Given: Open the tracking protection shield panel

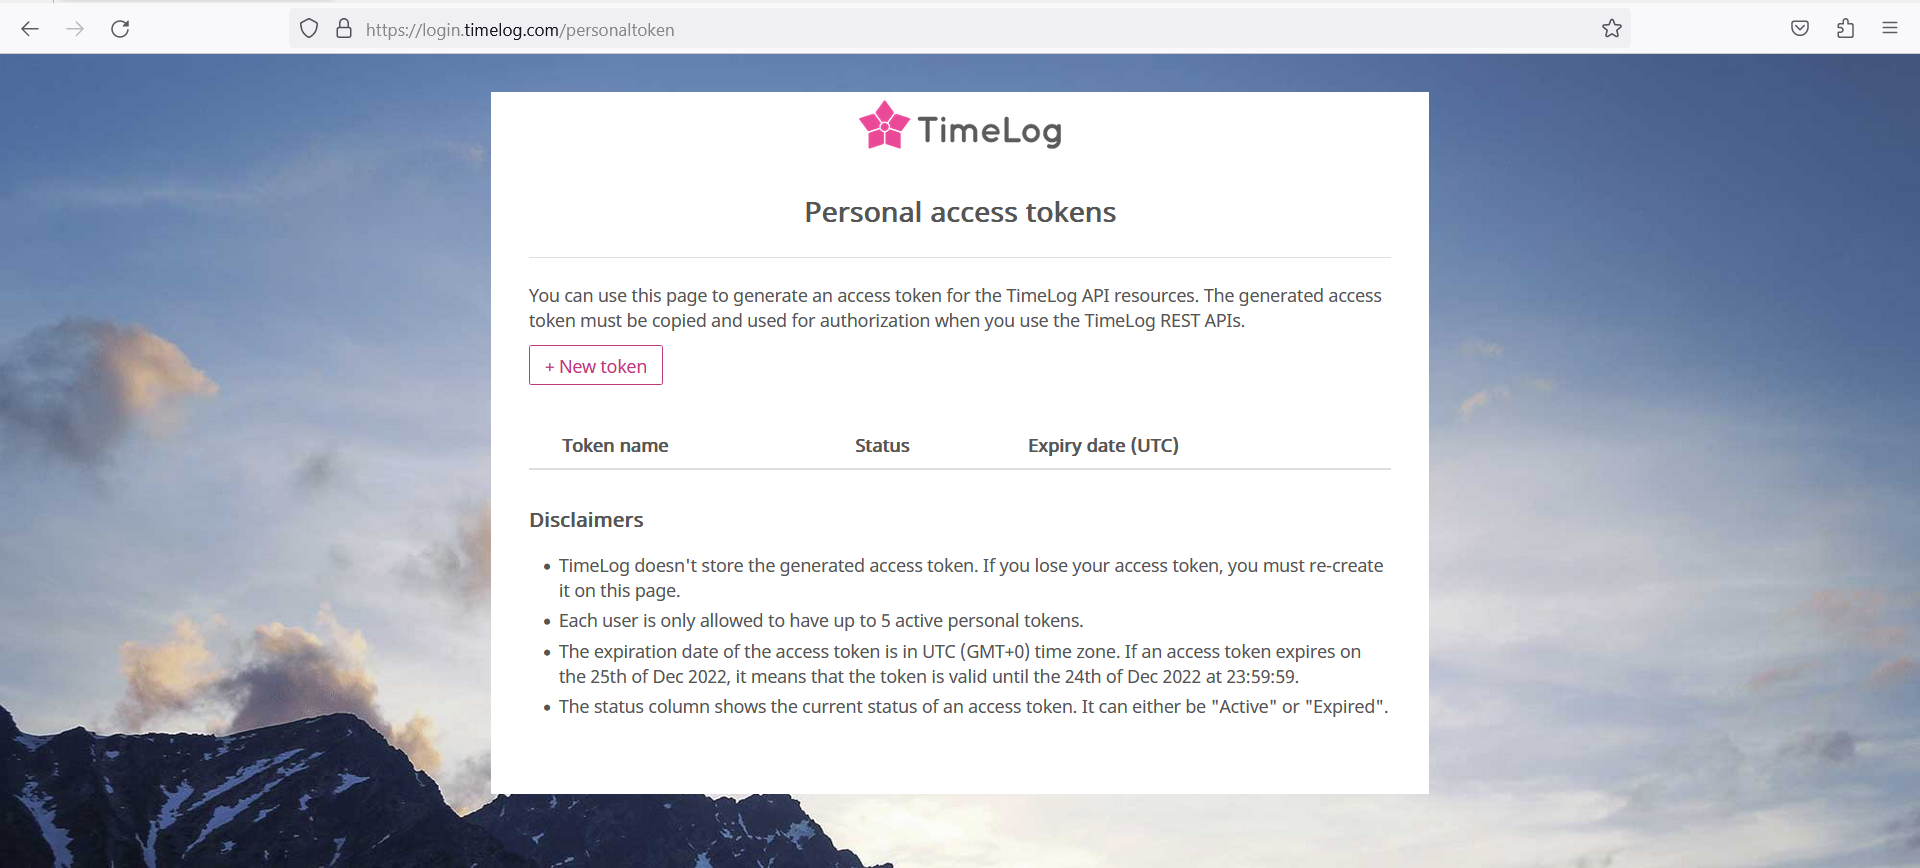Looking at the screenshot, I should [x=309, y=29].
